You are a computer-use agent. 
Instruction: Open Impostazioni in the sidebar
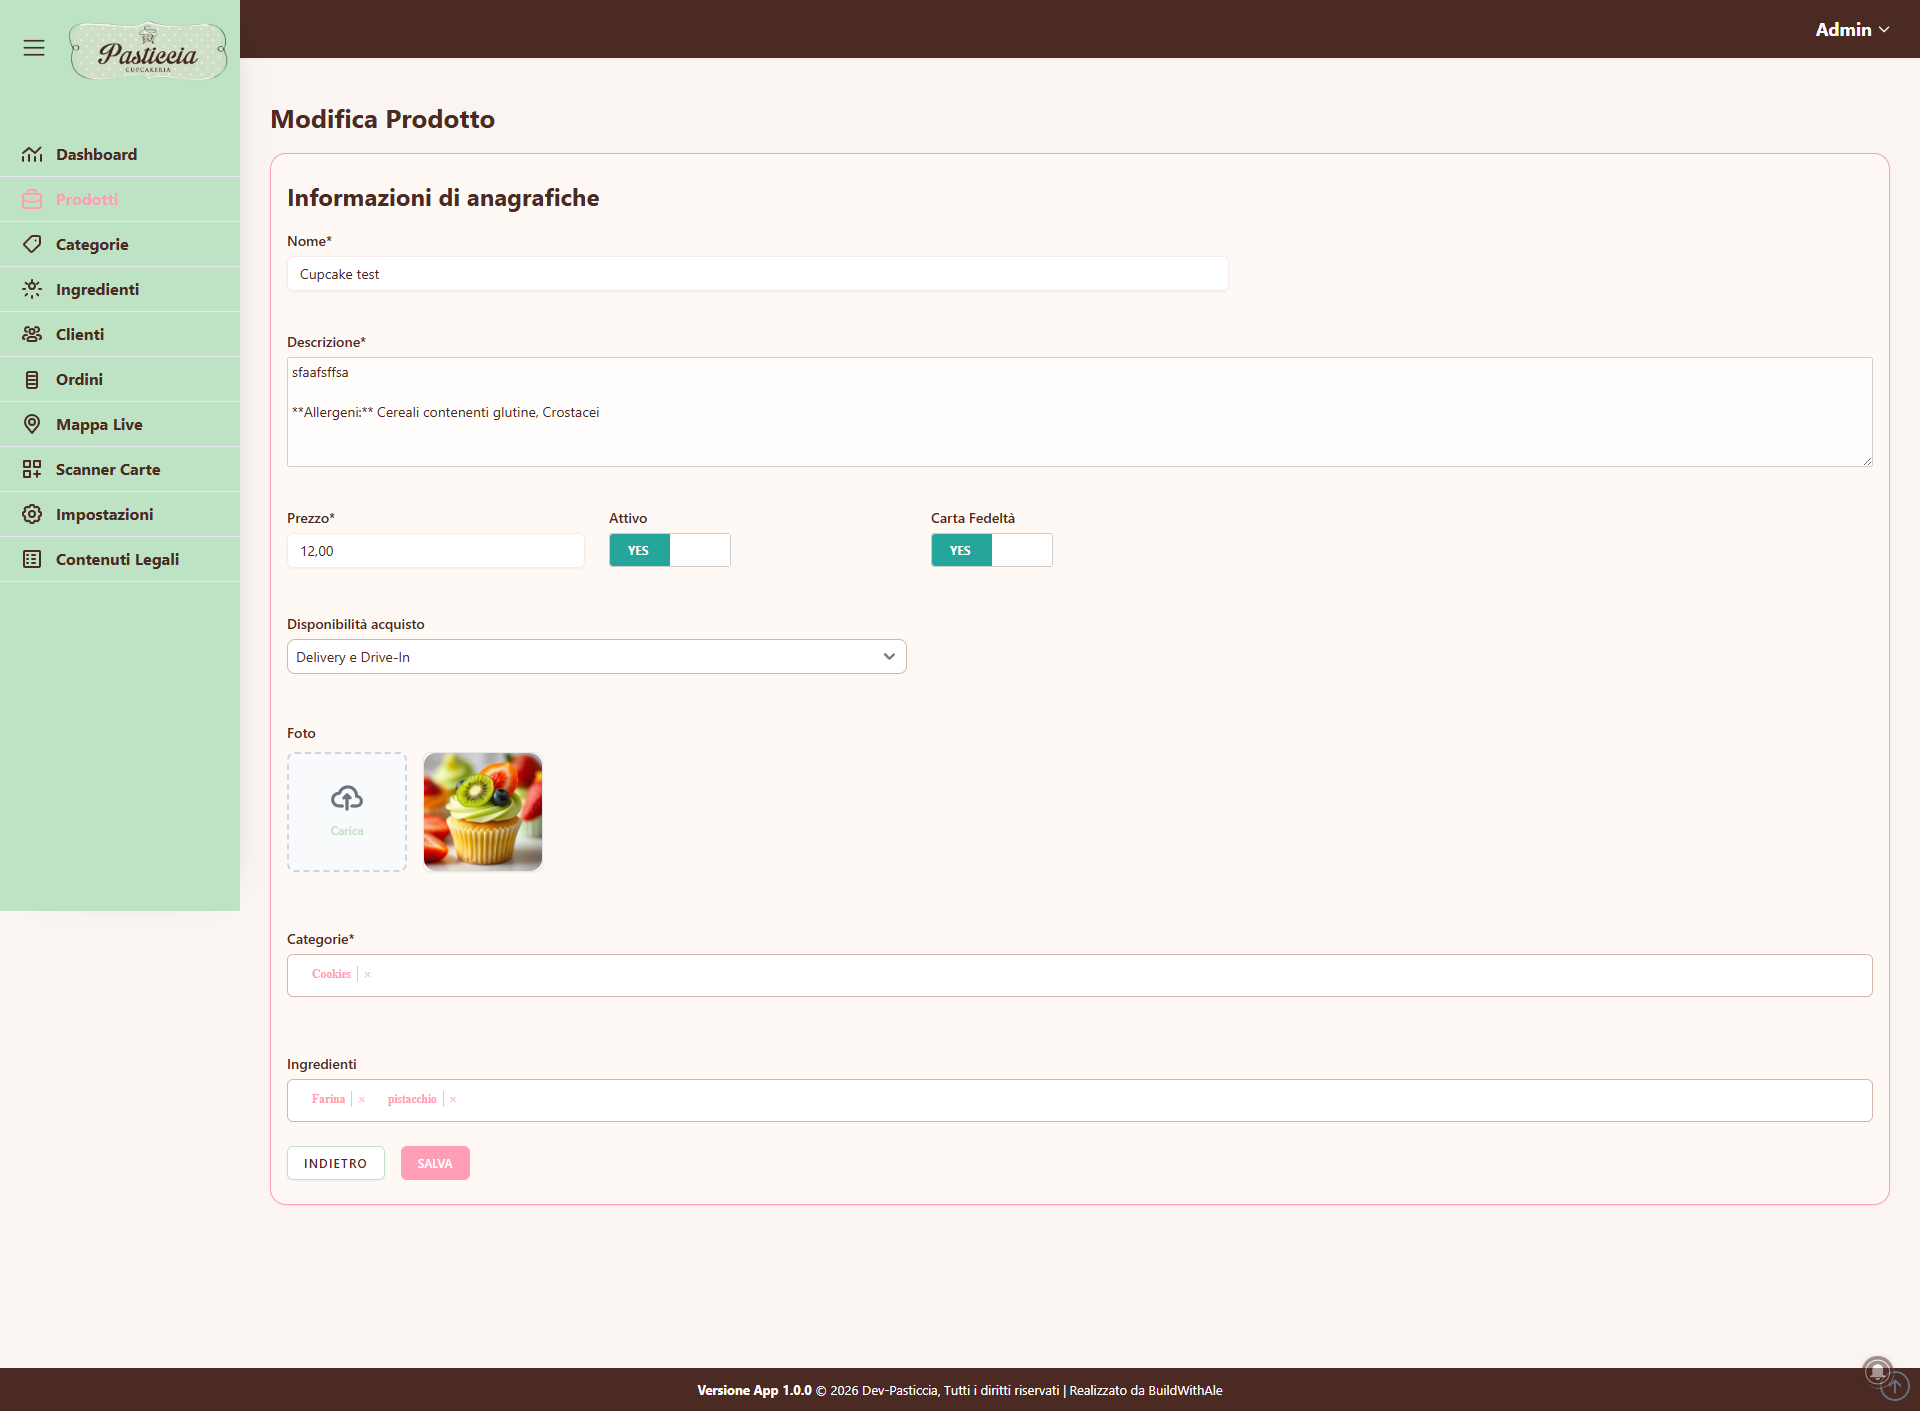[120, 514]
